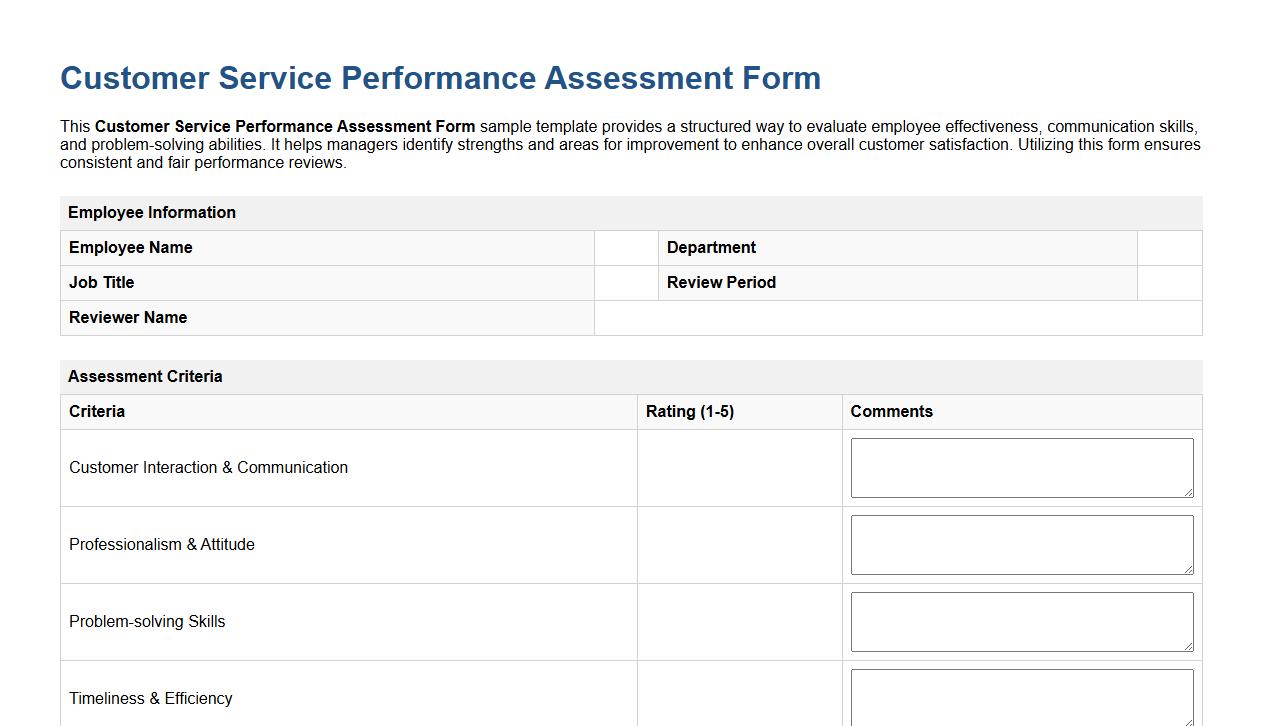This screenshot has height=726, width=1263.
Task: Click the comments box for Professionalism & Attitude
Action: tap(1022, 544)
